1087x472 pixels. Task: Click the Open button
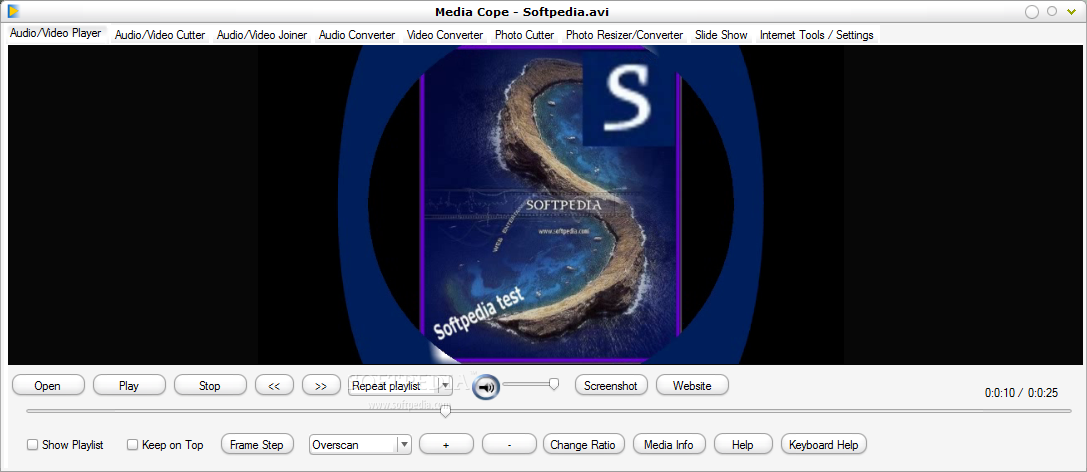coord(48,385)
